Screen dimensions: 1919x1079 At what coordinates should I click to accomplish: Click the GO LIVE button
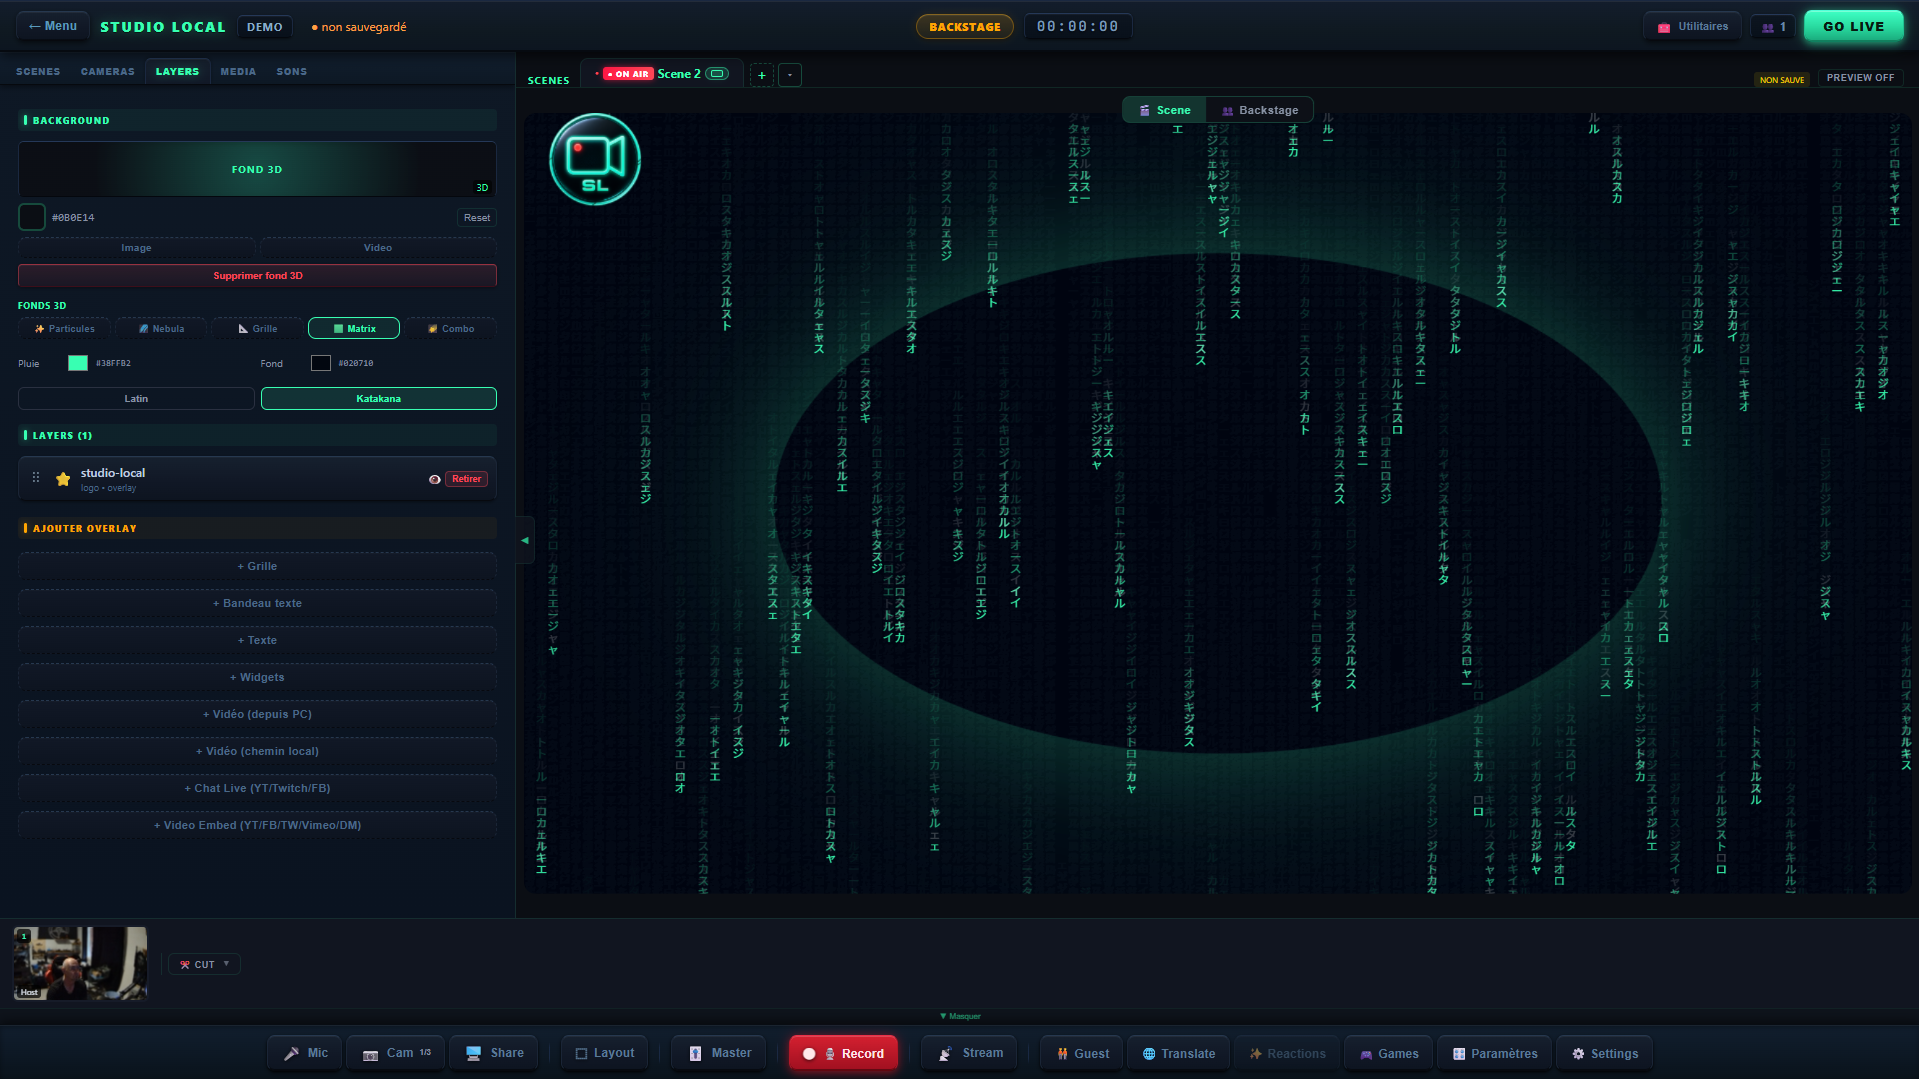pyautogui.click(x=1853, y=27)
